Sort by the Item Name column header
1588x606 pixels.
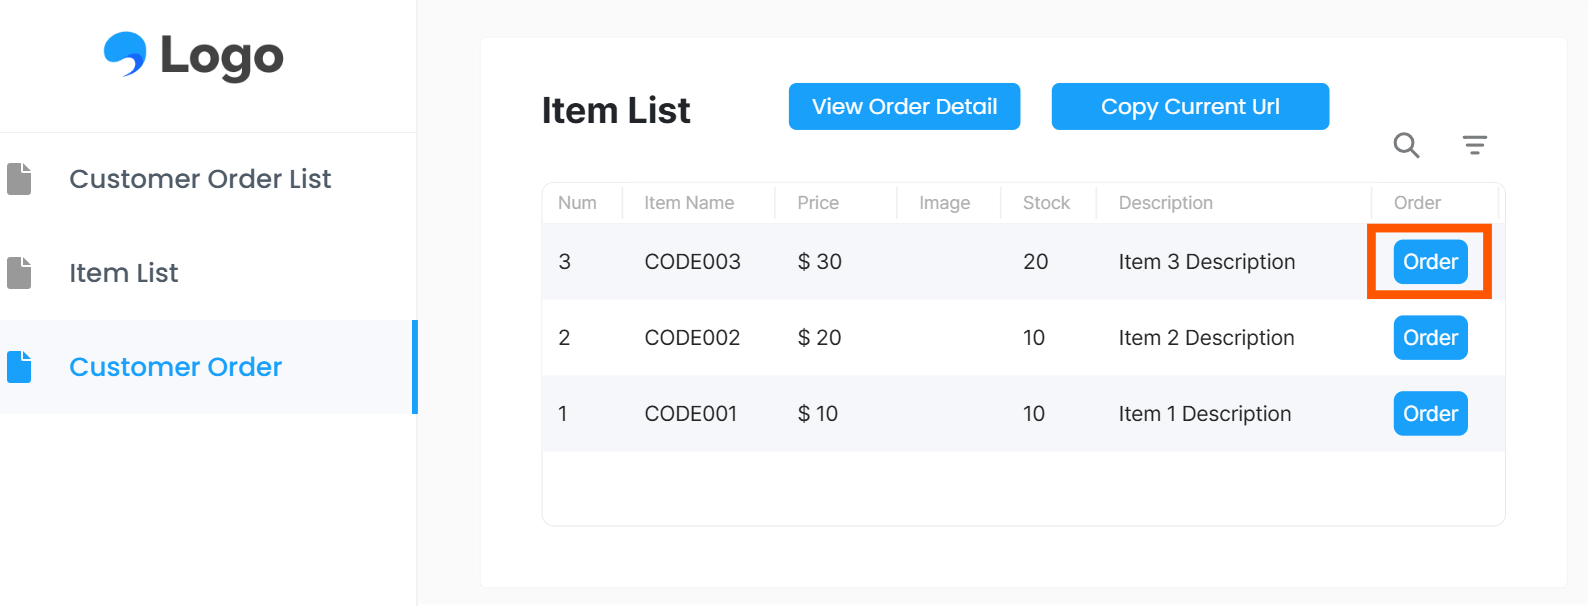(689, 203)
